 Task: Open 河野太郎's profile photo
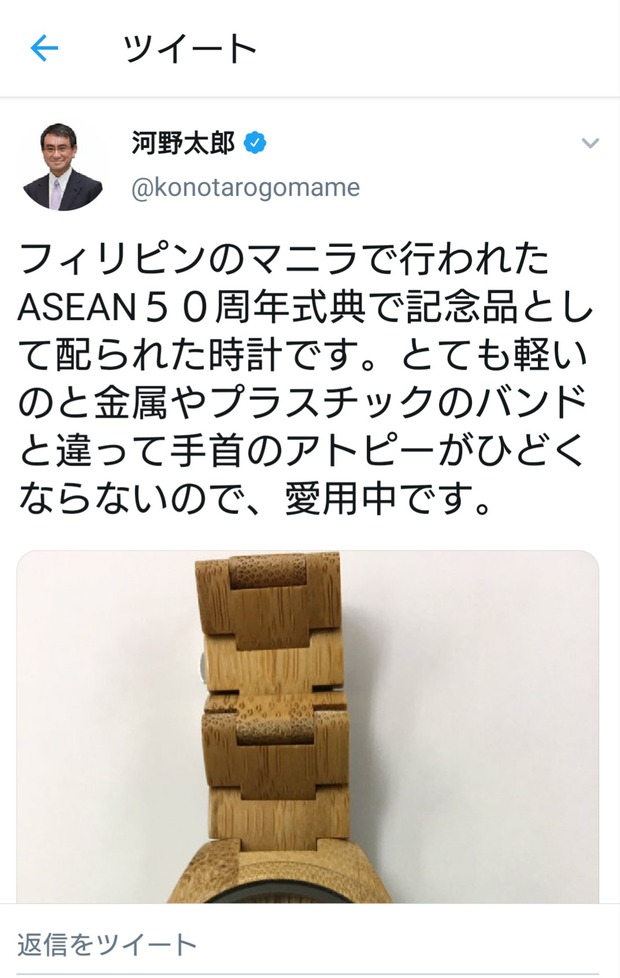63,167
